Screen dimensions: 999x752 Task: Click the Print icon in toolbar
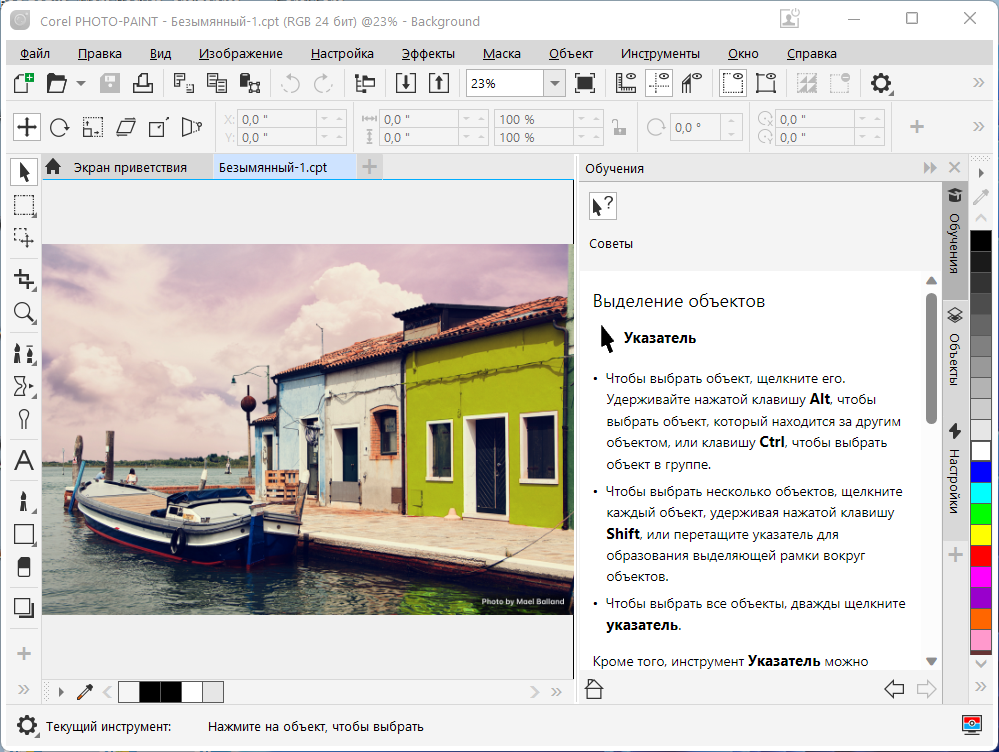(142, 84)
